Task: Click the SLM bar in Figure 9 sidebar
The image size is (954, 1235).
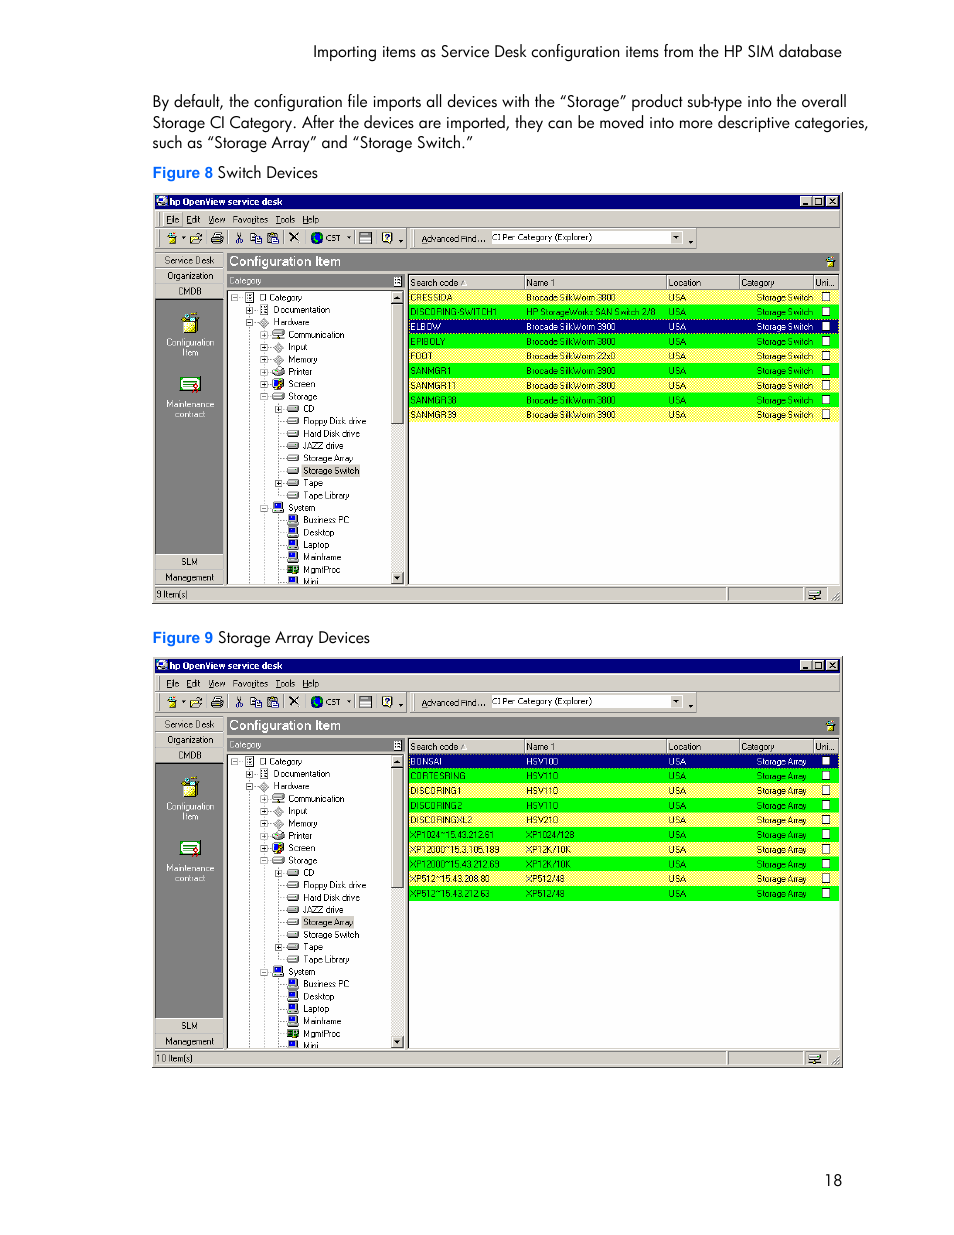Action: [190, 1026]
